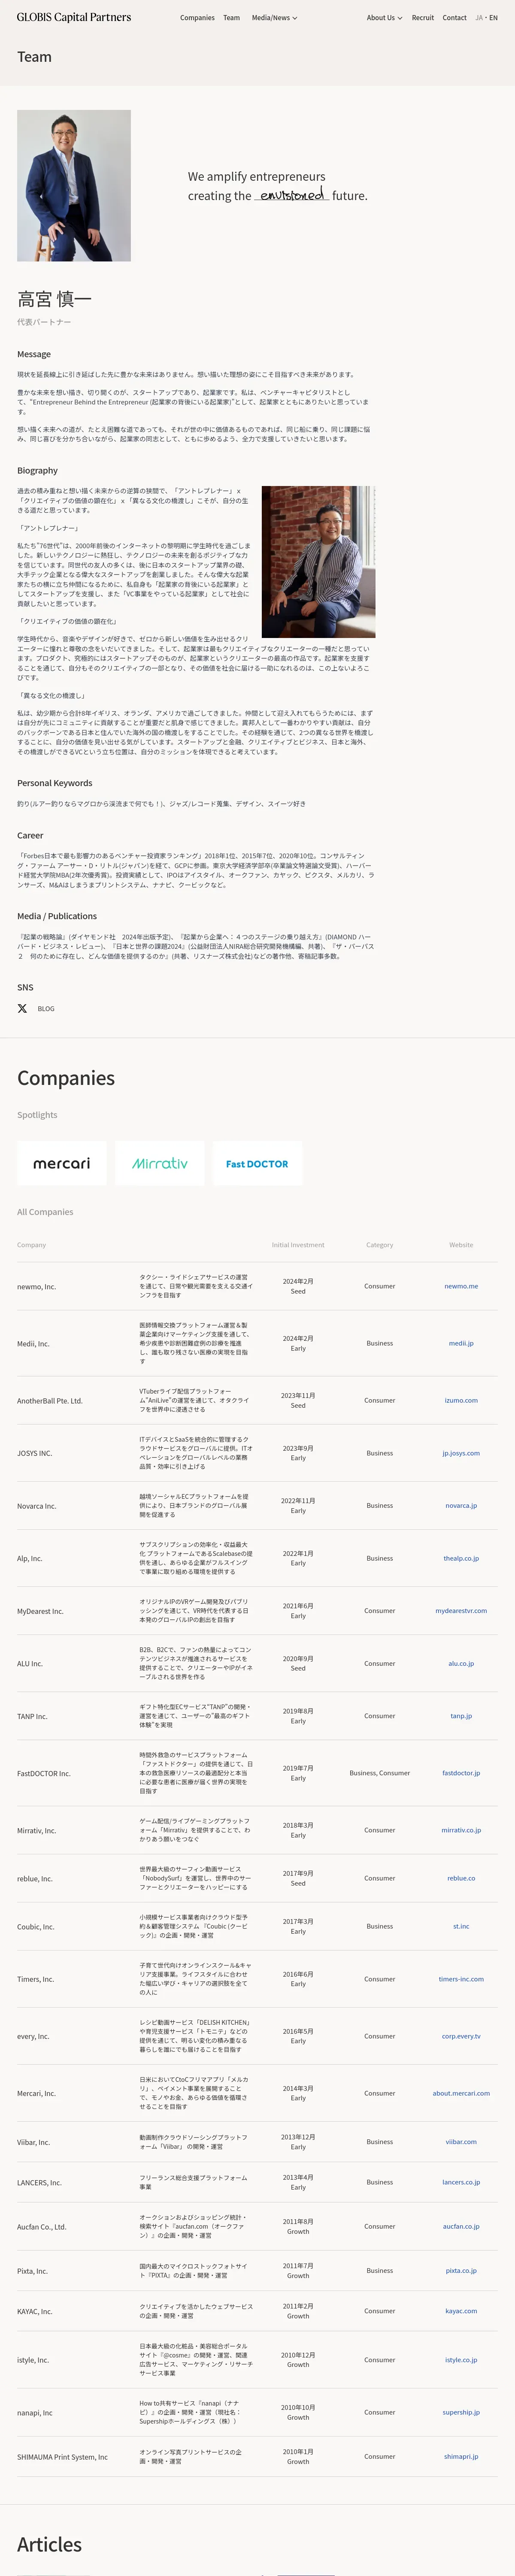Visit the timers-inc.com website link
Image resolution: width=515 pixels, height=2576 pixels.
(x=461, y=1979)
